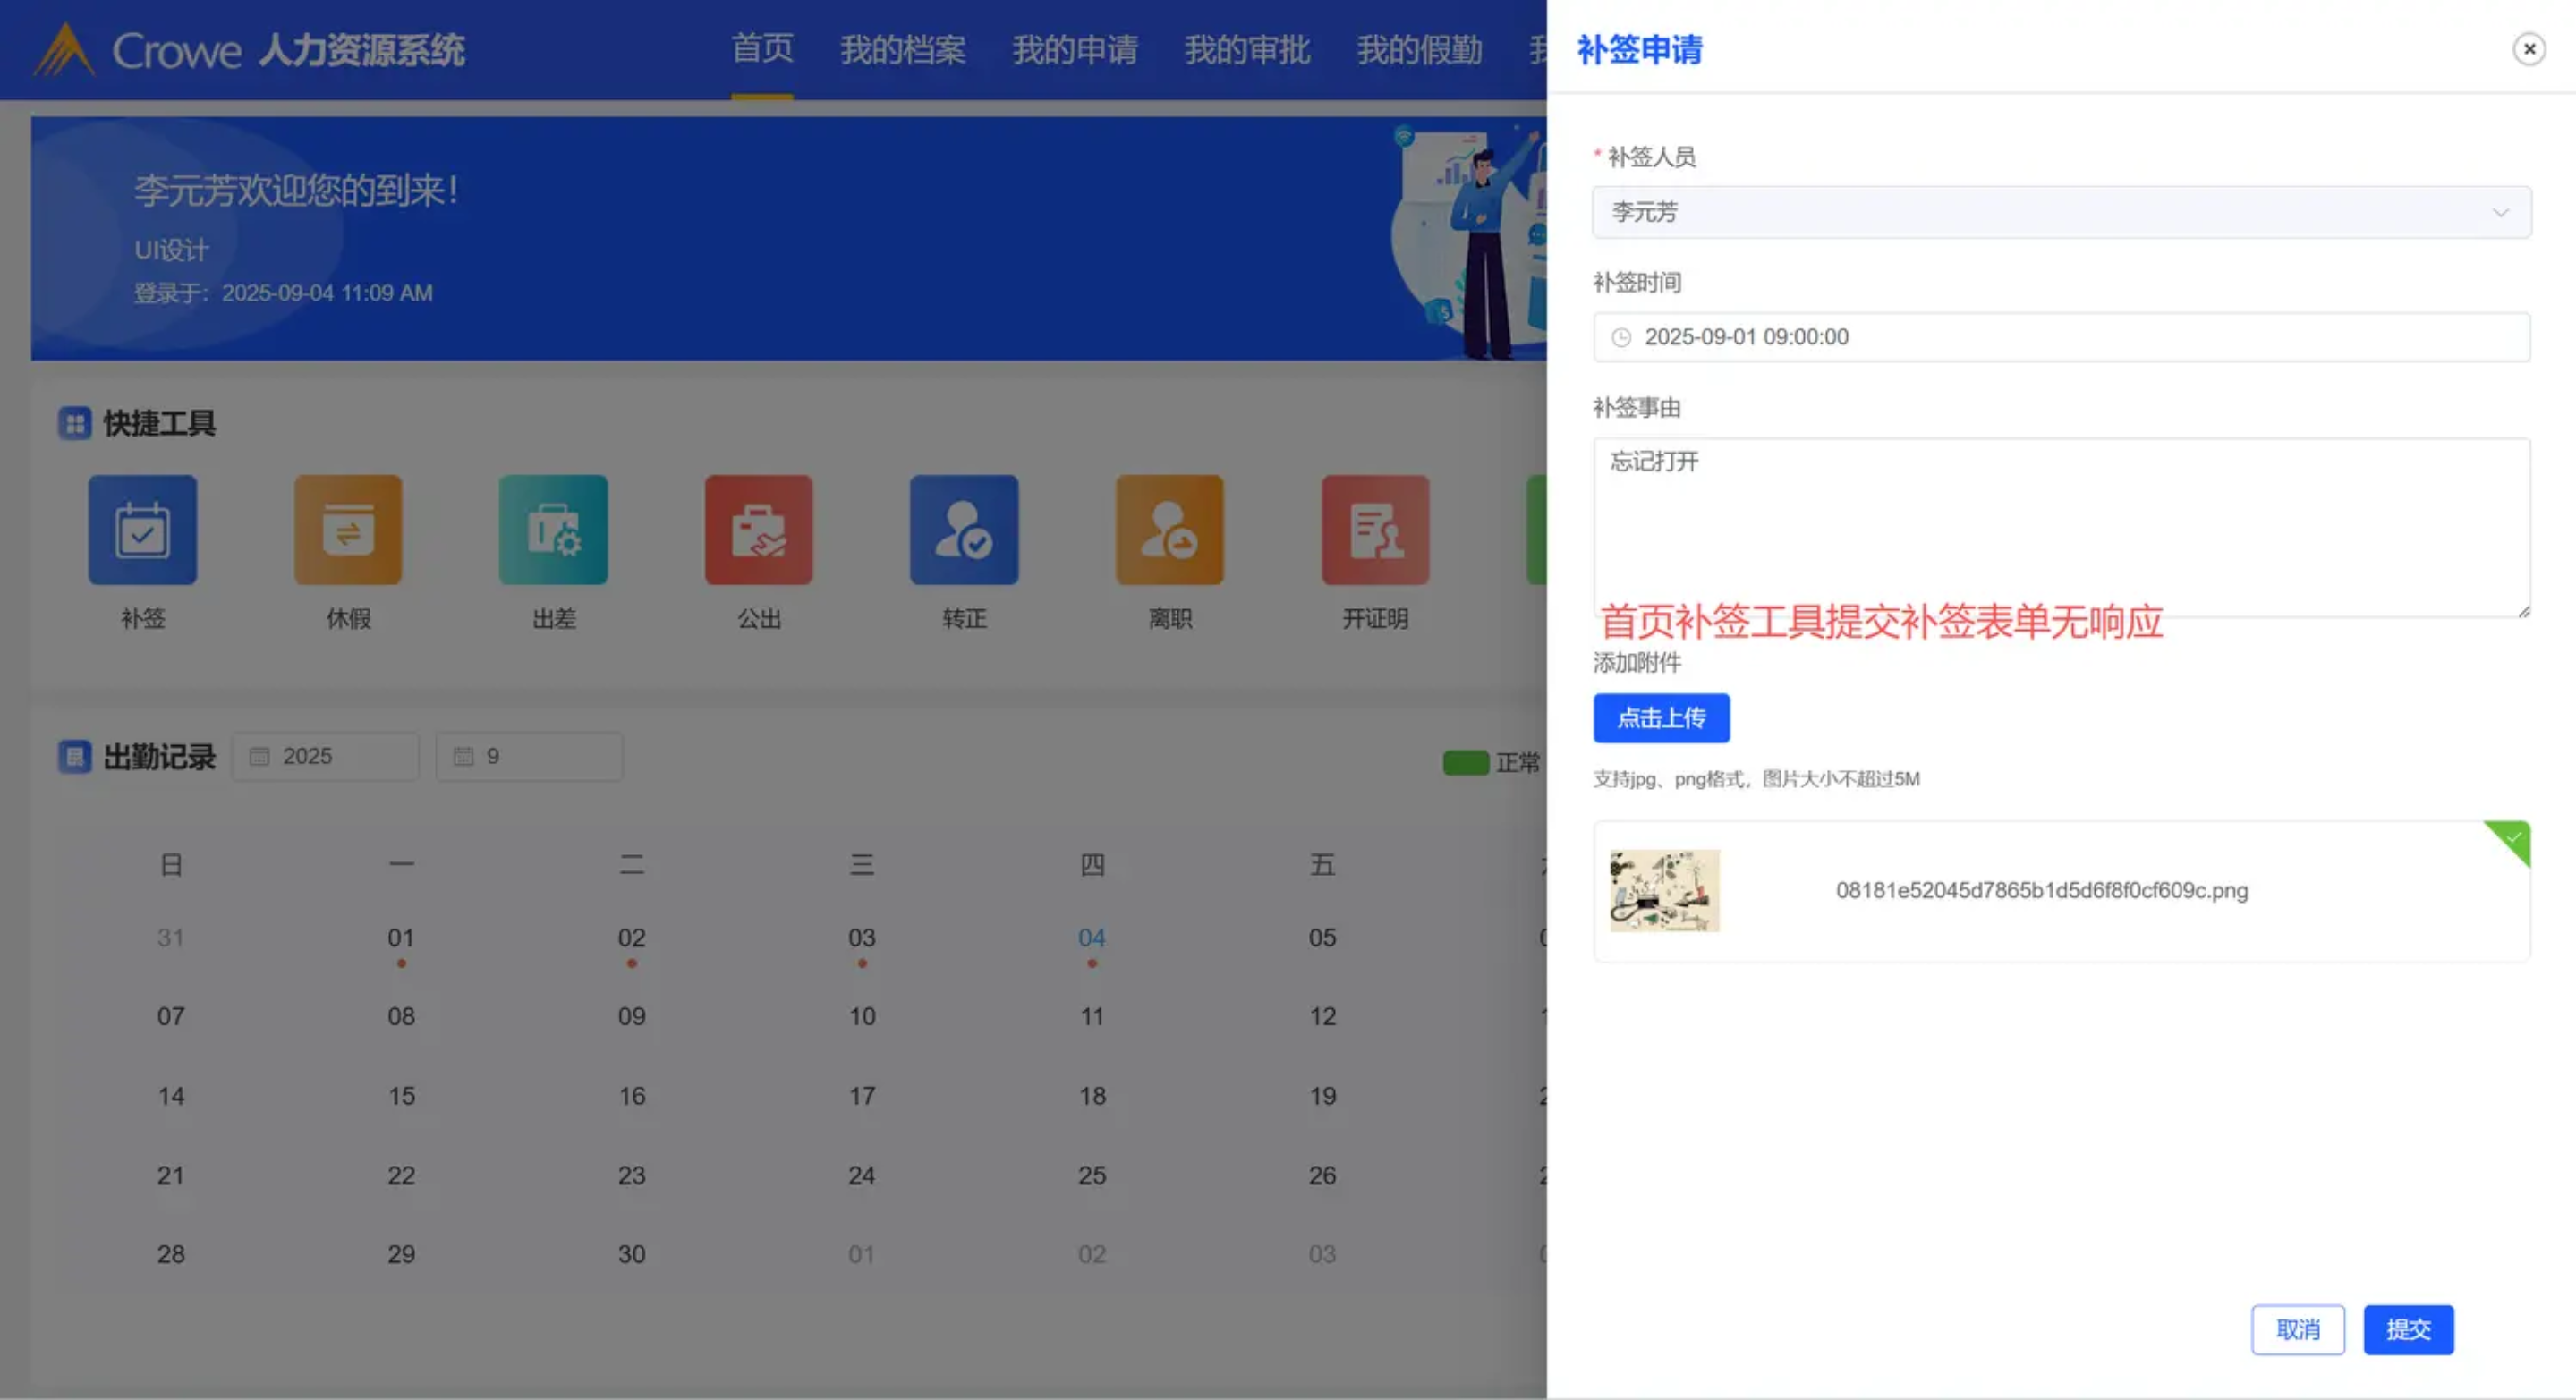Open the year picker showing 2025

click(x=325, y=757)
